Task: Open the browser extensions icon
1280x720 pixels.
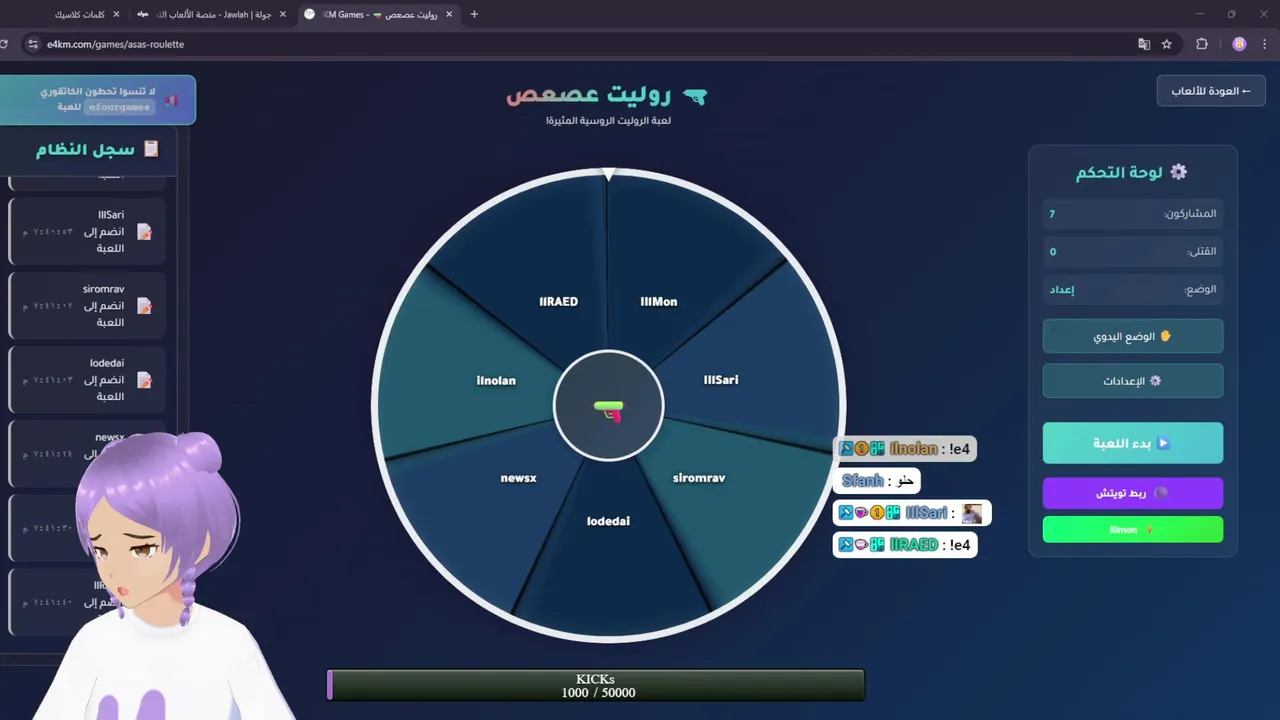Action: [x=1202, y=44]
